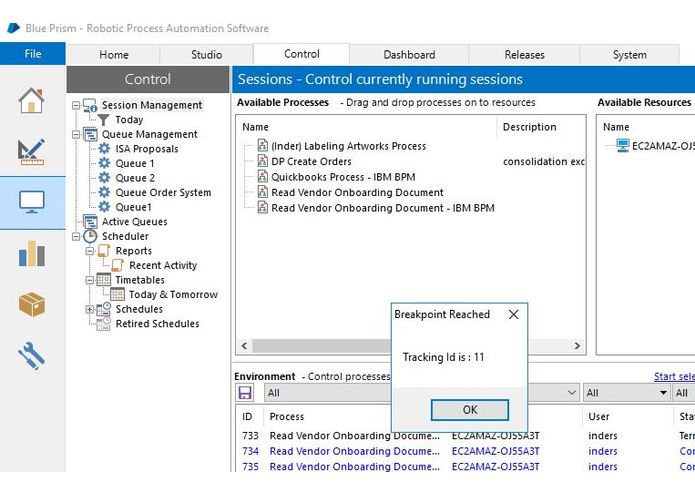Click the Blue Prism logo icon
The image size is (695, 494).
(x=13, y=28)
